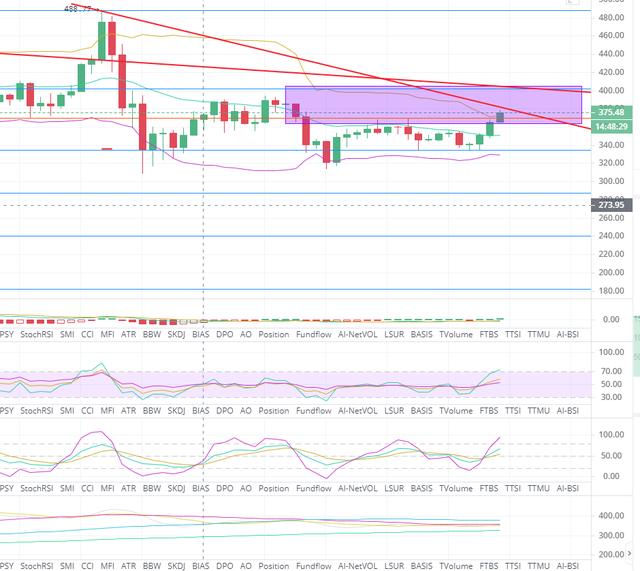The width and height of the screenshot is (640, 571).
Task: Open AO tab under the 100/50/0 stochastic panel
Action: click(x=245, y=488)
